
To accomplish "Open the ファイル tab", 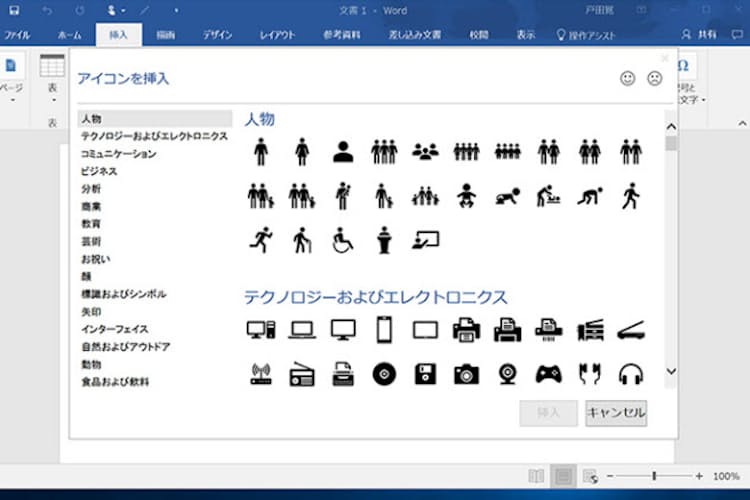I will point(17,35).
